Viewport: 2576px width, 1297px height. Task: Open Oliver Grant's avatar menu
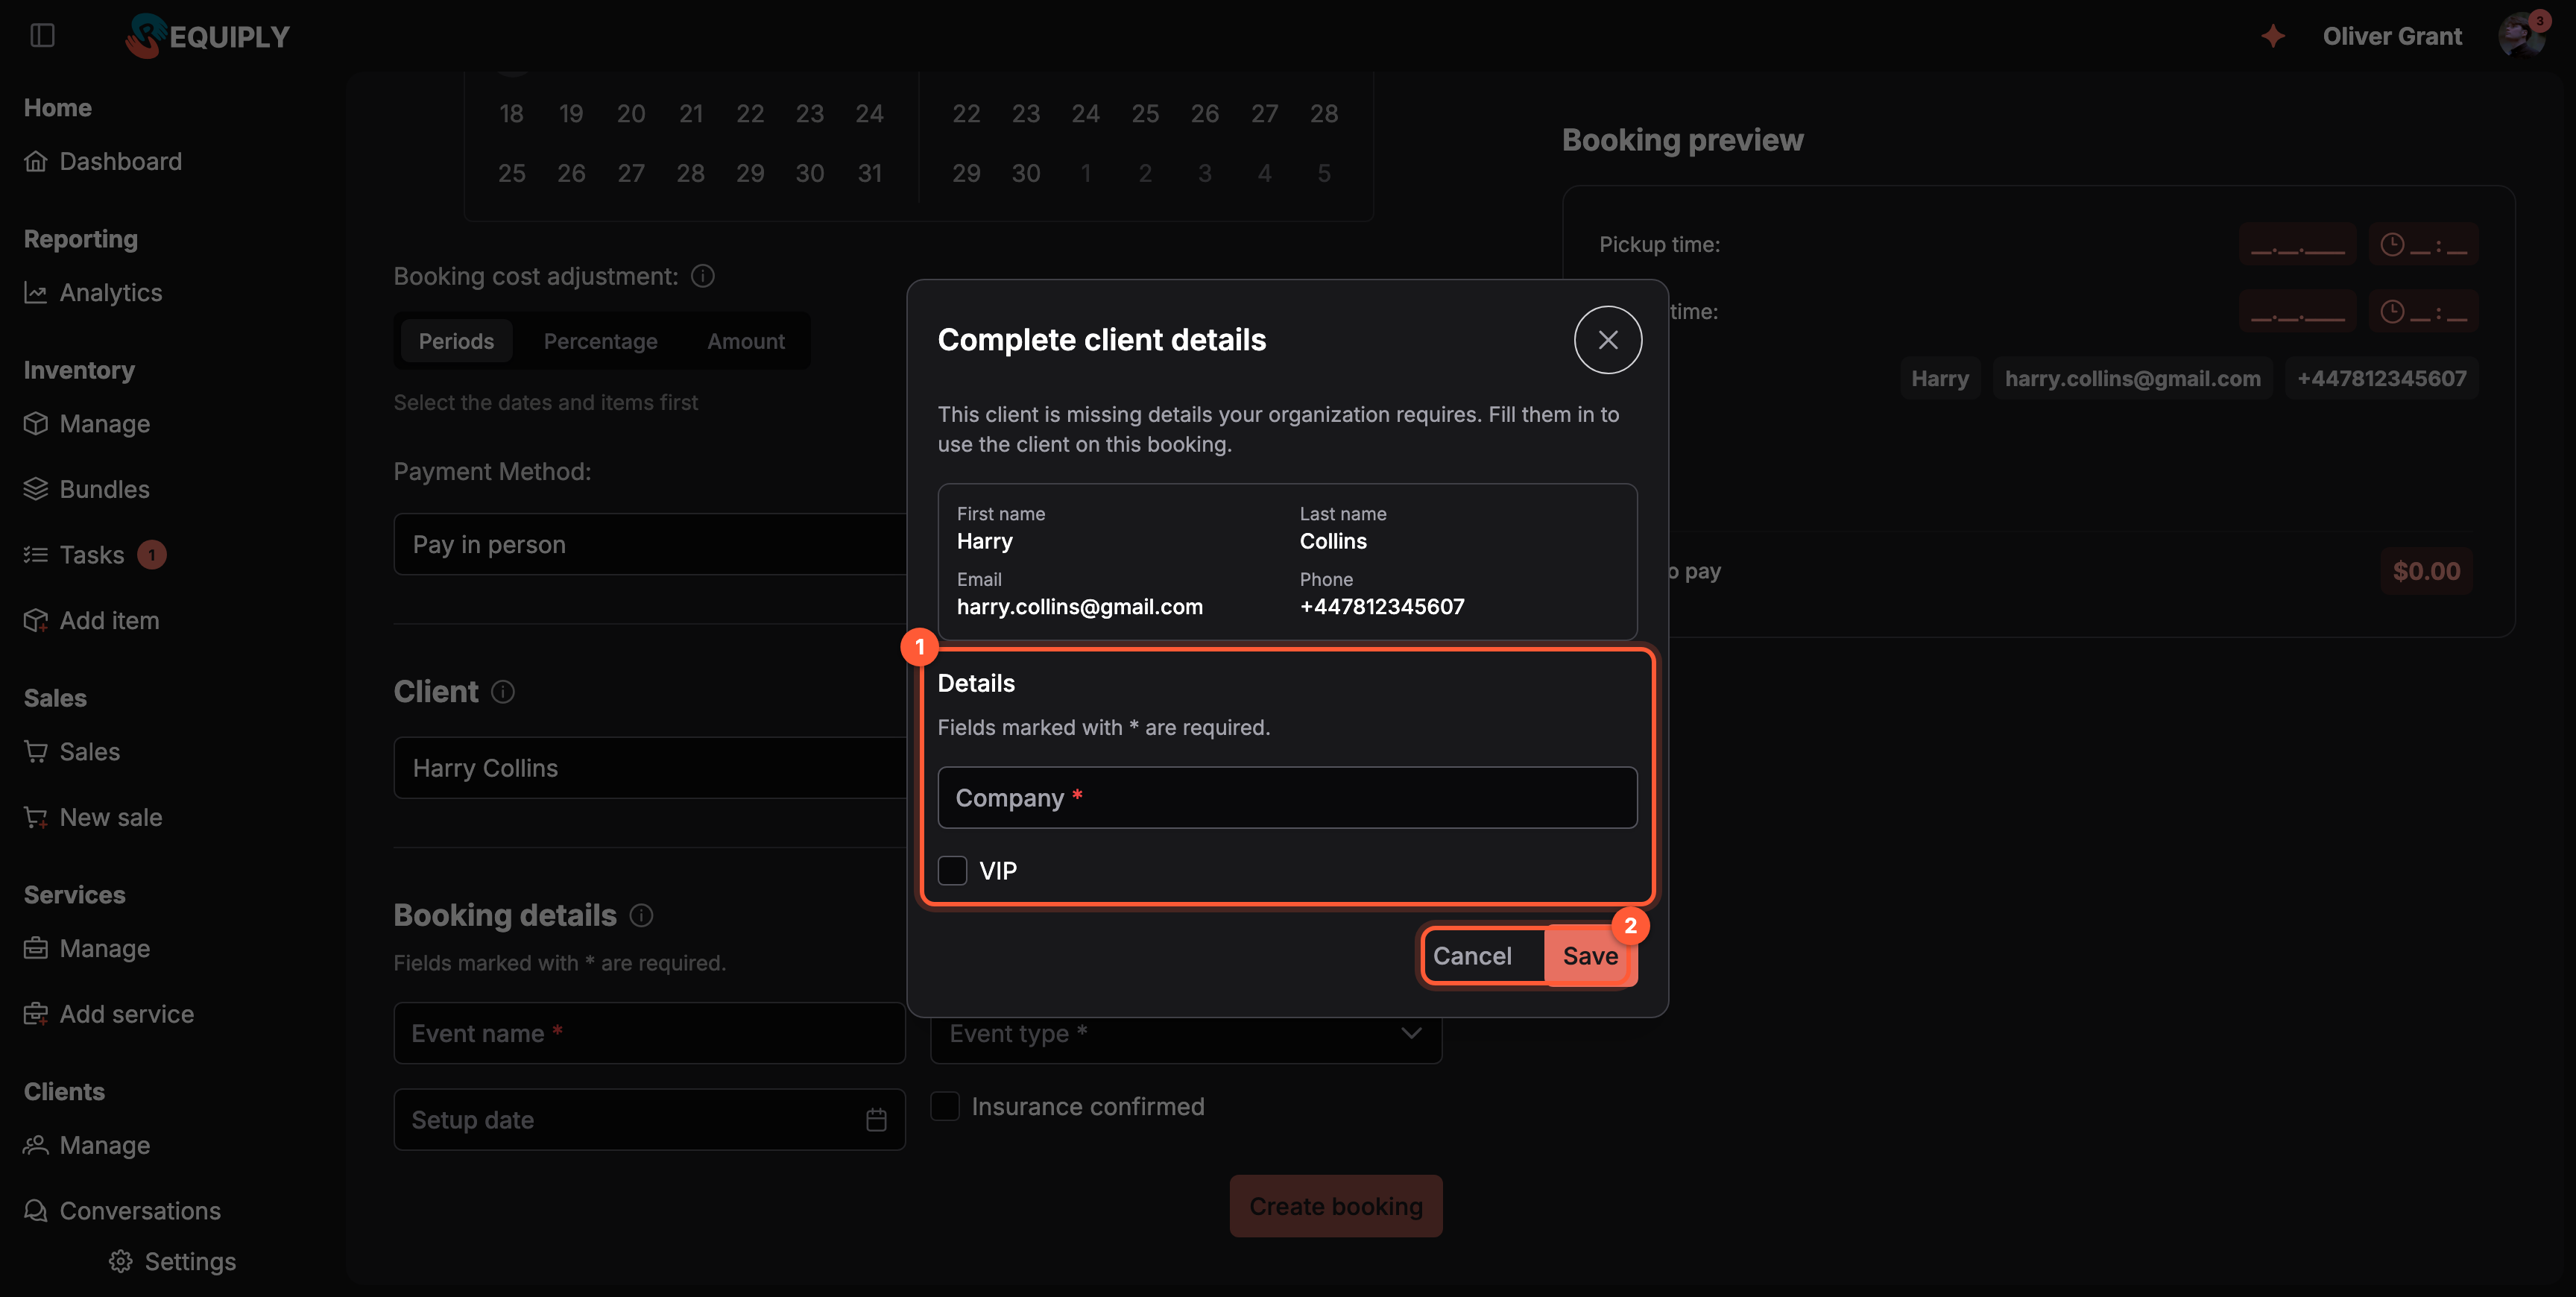click(x=2521, y=36)
